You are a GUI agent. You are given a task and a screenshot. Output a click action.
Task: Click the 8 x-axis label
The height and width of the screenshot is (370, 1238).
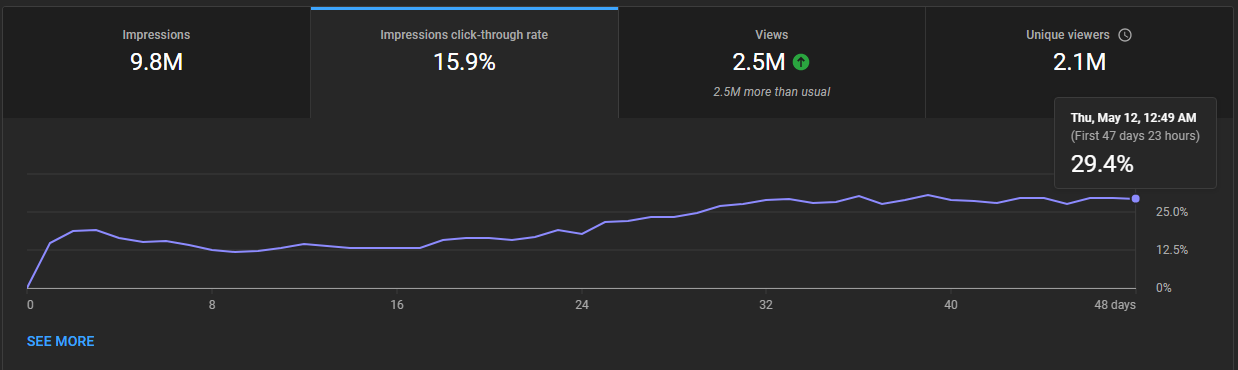coord(212,305)
